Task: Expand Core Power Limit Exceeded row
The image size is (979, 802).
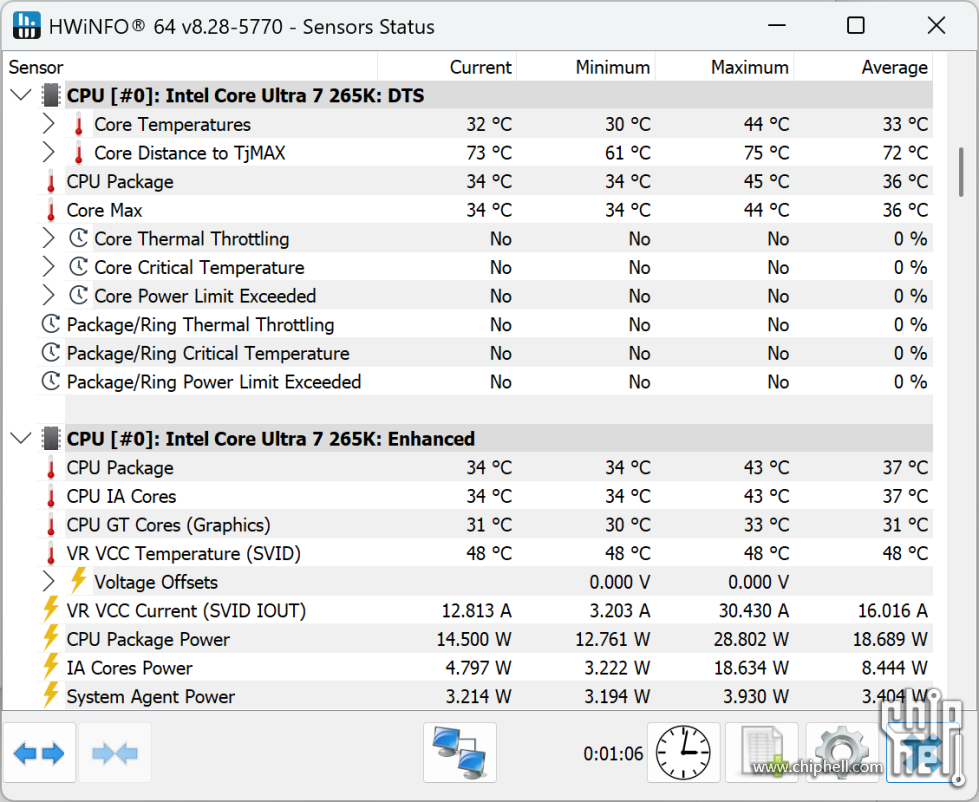Action: pos(48,296)
